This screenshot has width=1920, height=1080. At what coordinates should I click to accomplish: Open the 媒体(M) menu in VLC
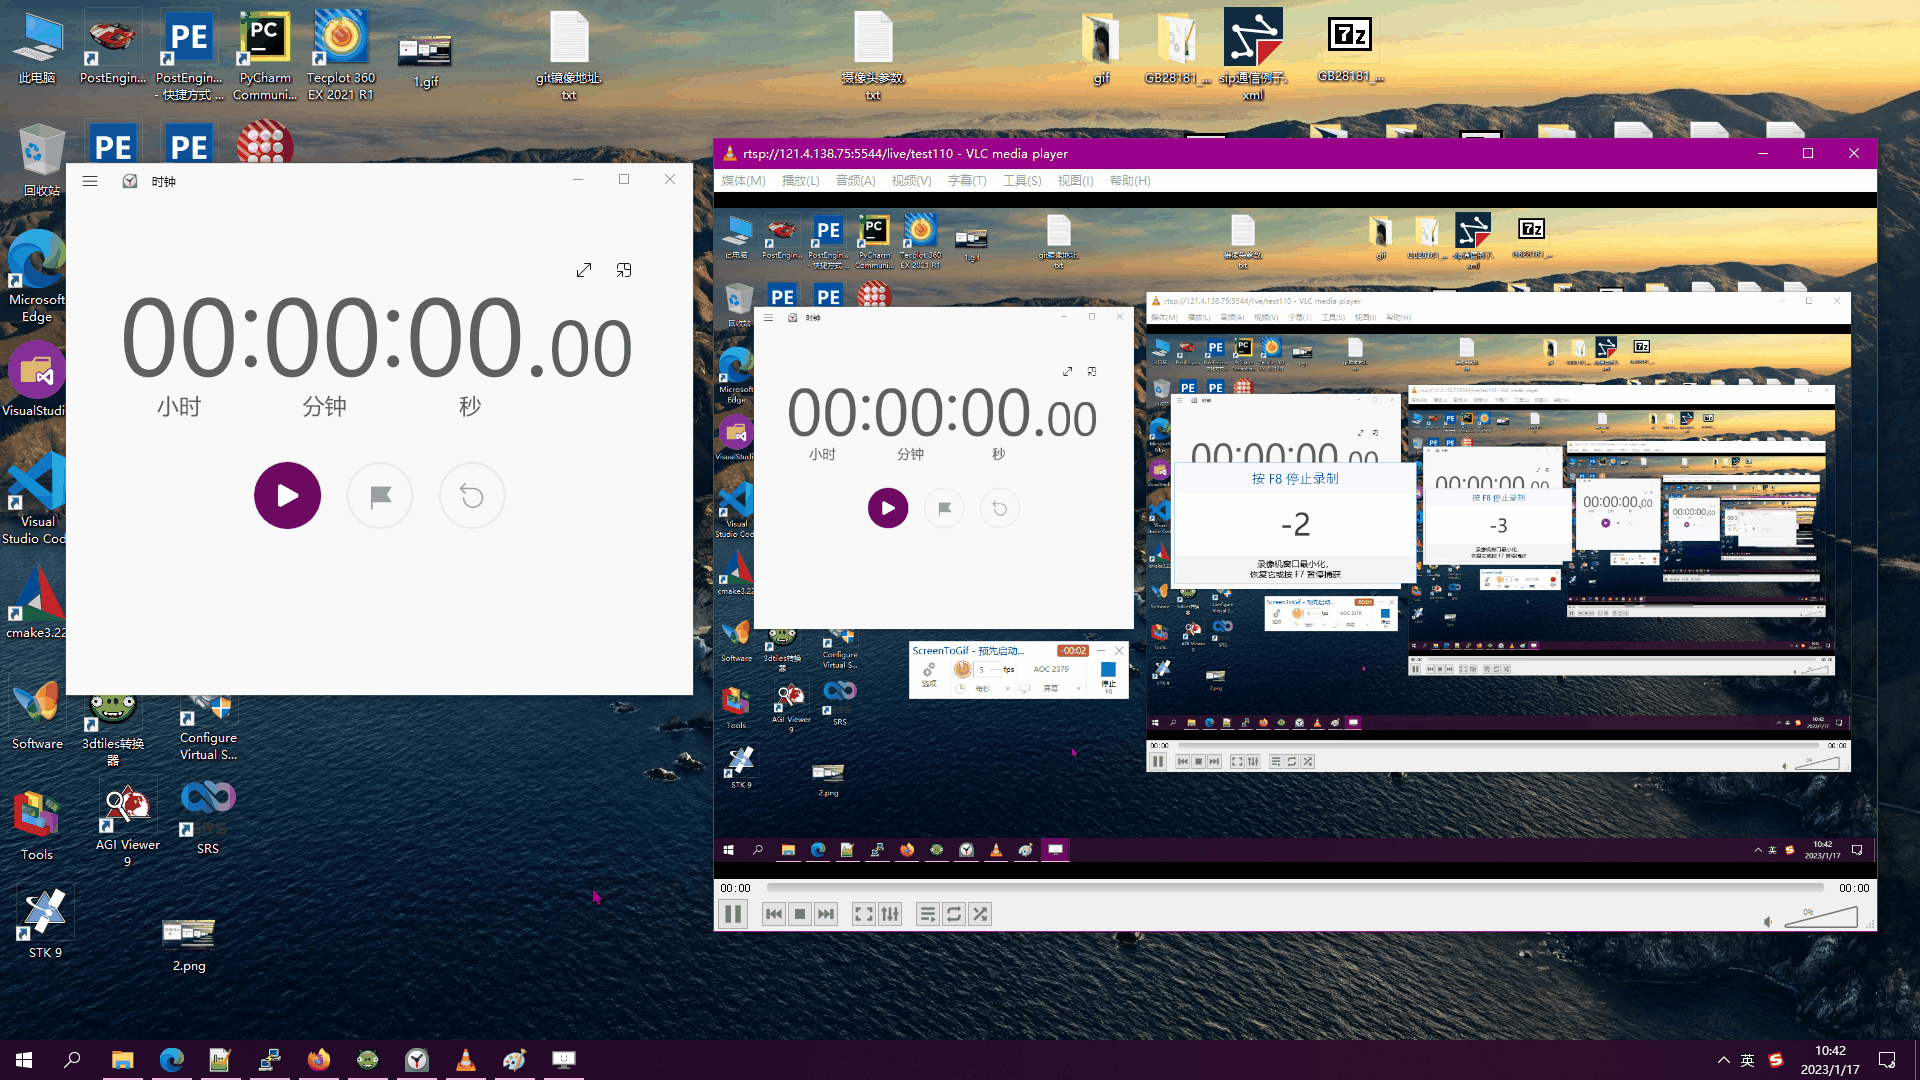pos(743,181)
